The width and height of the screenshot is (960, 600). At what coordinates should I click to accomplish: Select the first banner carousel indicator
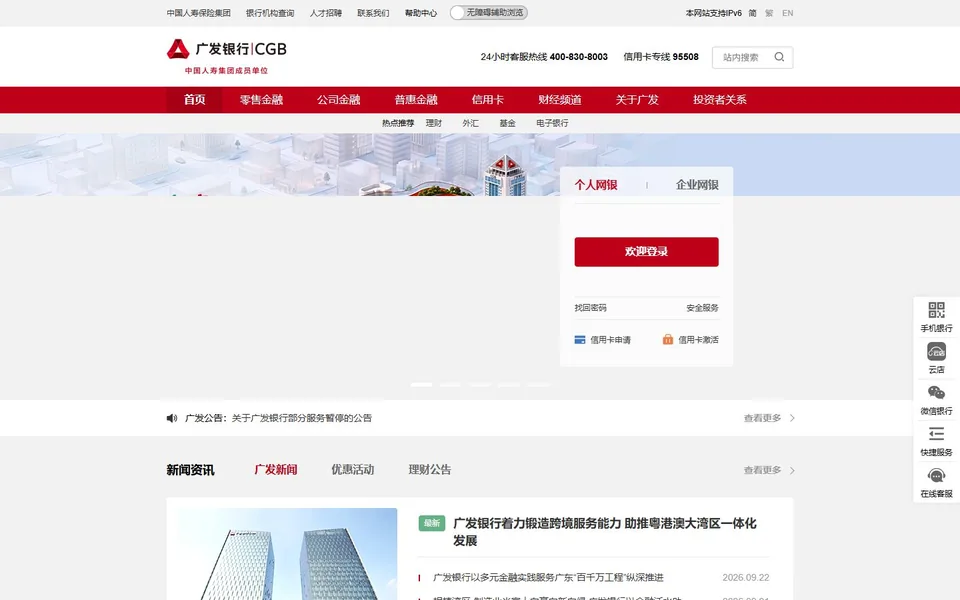pos(421,384)
